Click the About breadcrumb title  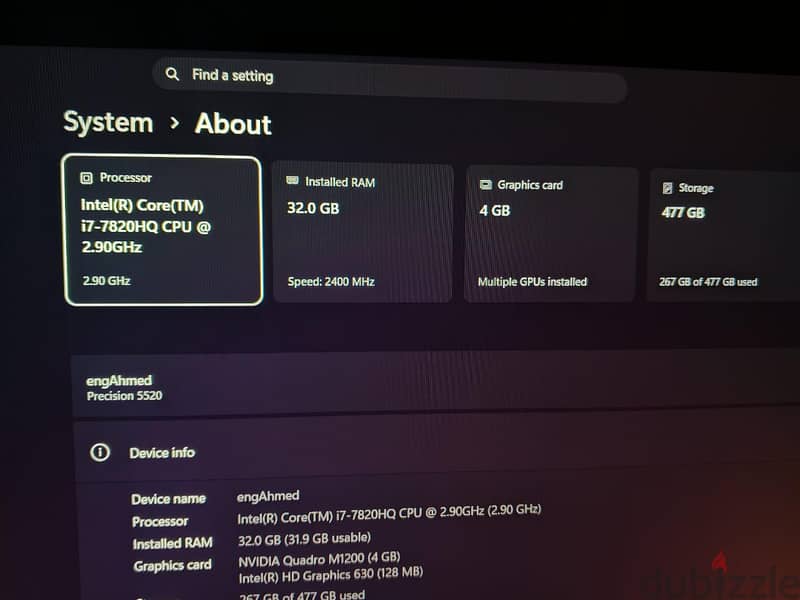pos(233,124)
